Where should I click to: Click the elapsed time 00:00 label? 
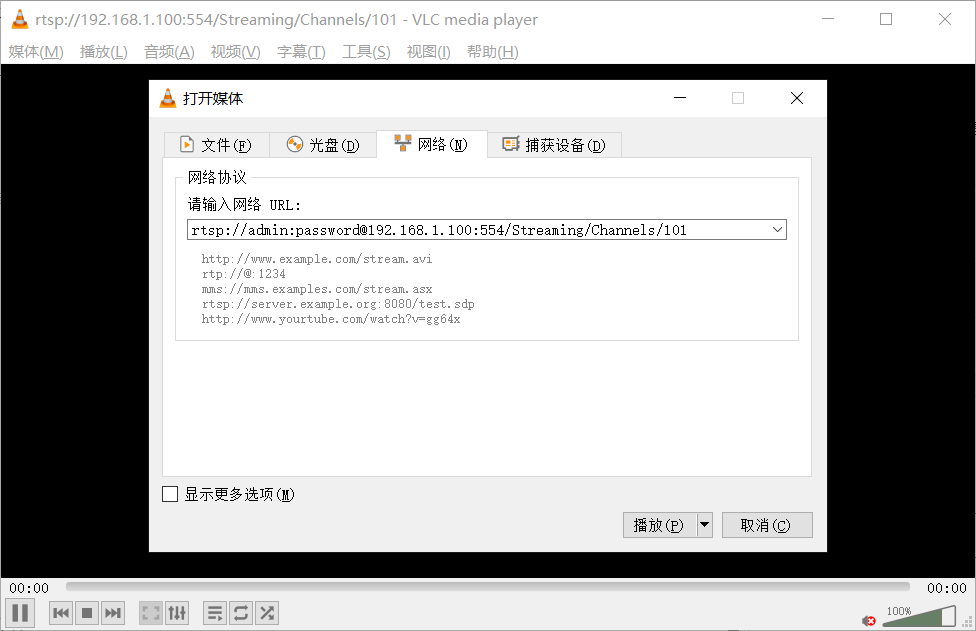tap(29, 588)
